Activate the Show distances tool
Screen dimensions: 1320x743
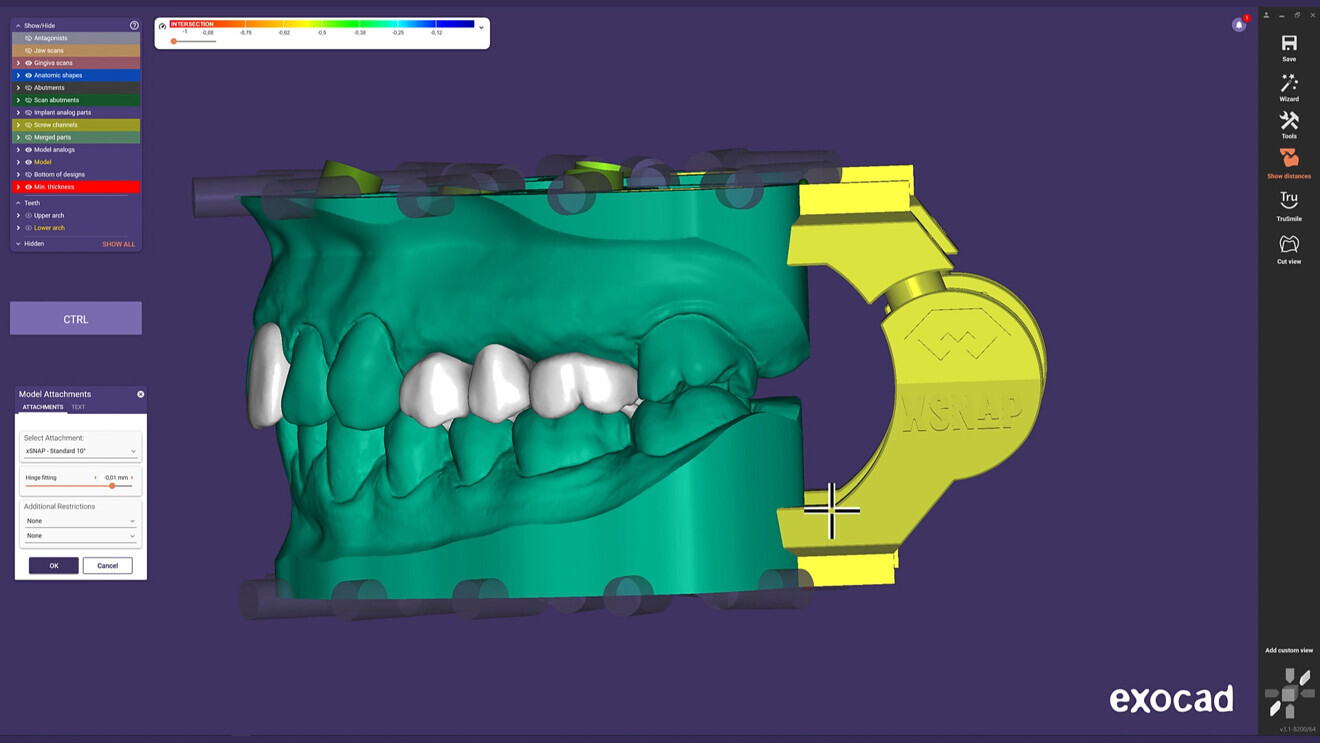1288,162
